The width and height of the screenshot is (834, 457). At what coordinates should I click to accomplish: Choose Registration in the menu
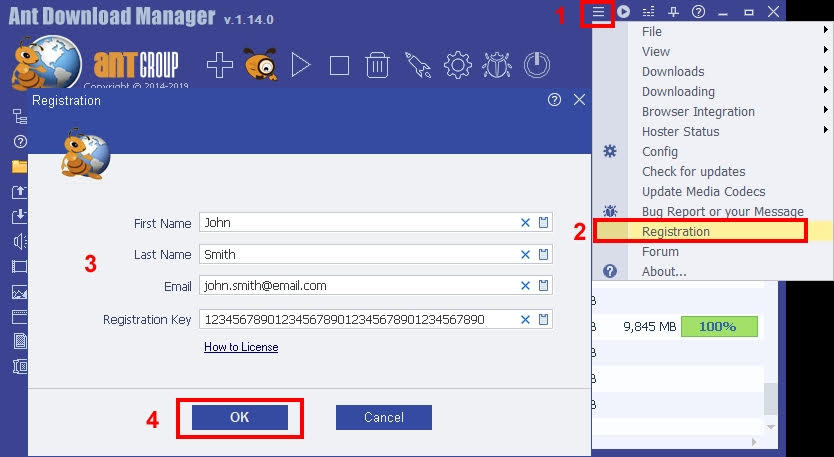pos(712,231)
